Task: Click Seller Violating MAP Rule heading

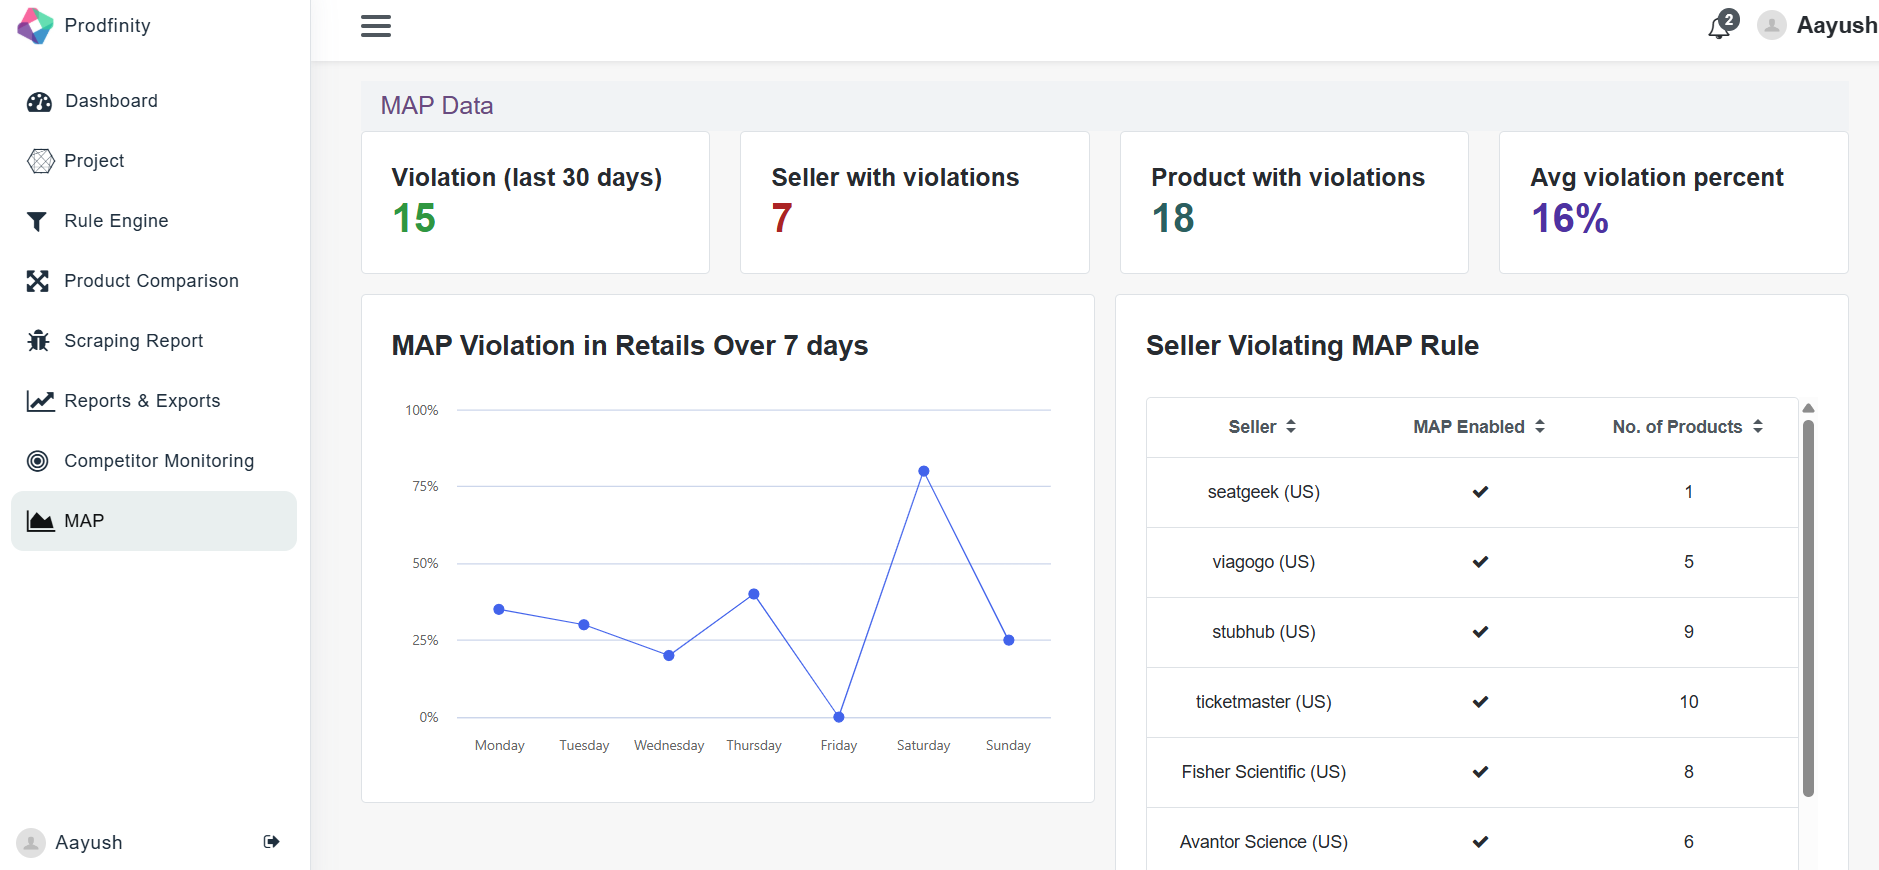Action: click(1312, 346)
